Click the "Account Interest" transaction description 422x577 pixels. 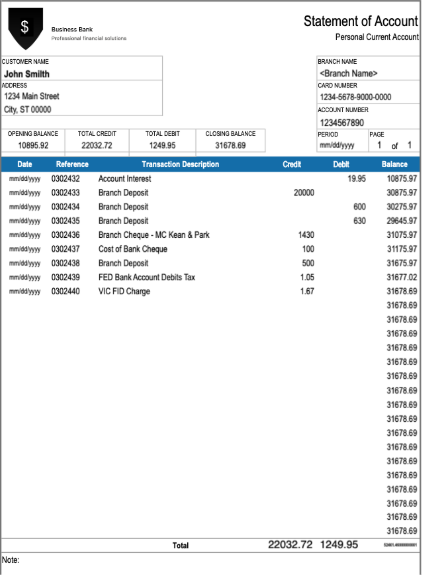pos(125,179)
